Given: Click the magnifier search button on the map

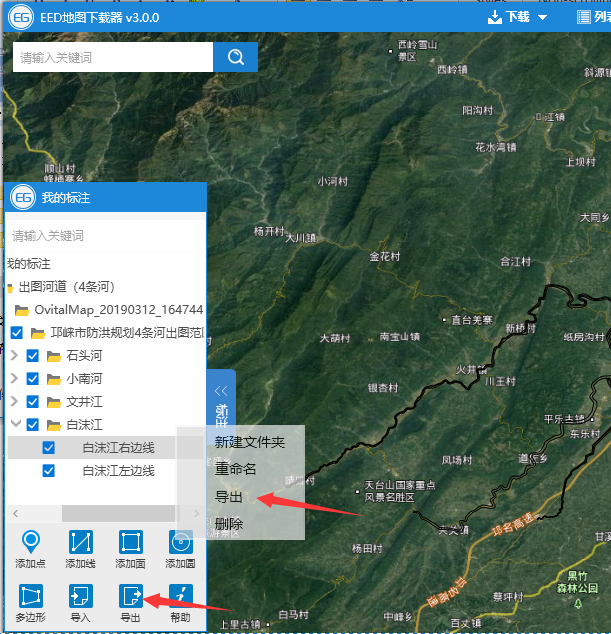Looking at the screenshot, I should (x=236, y=57).
